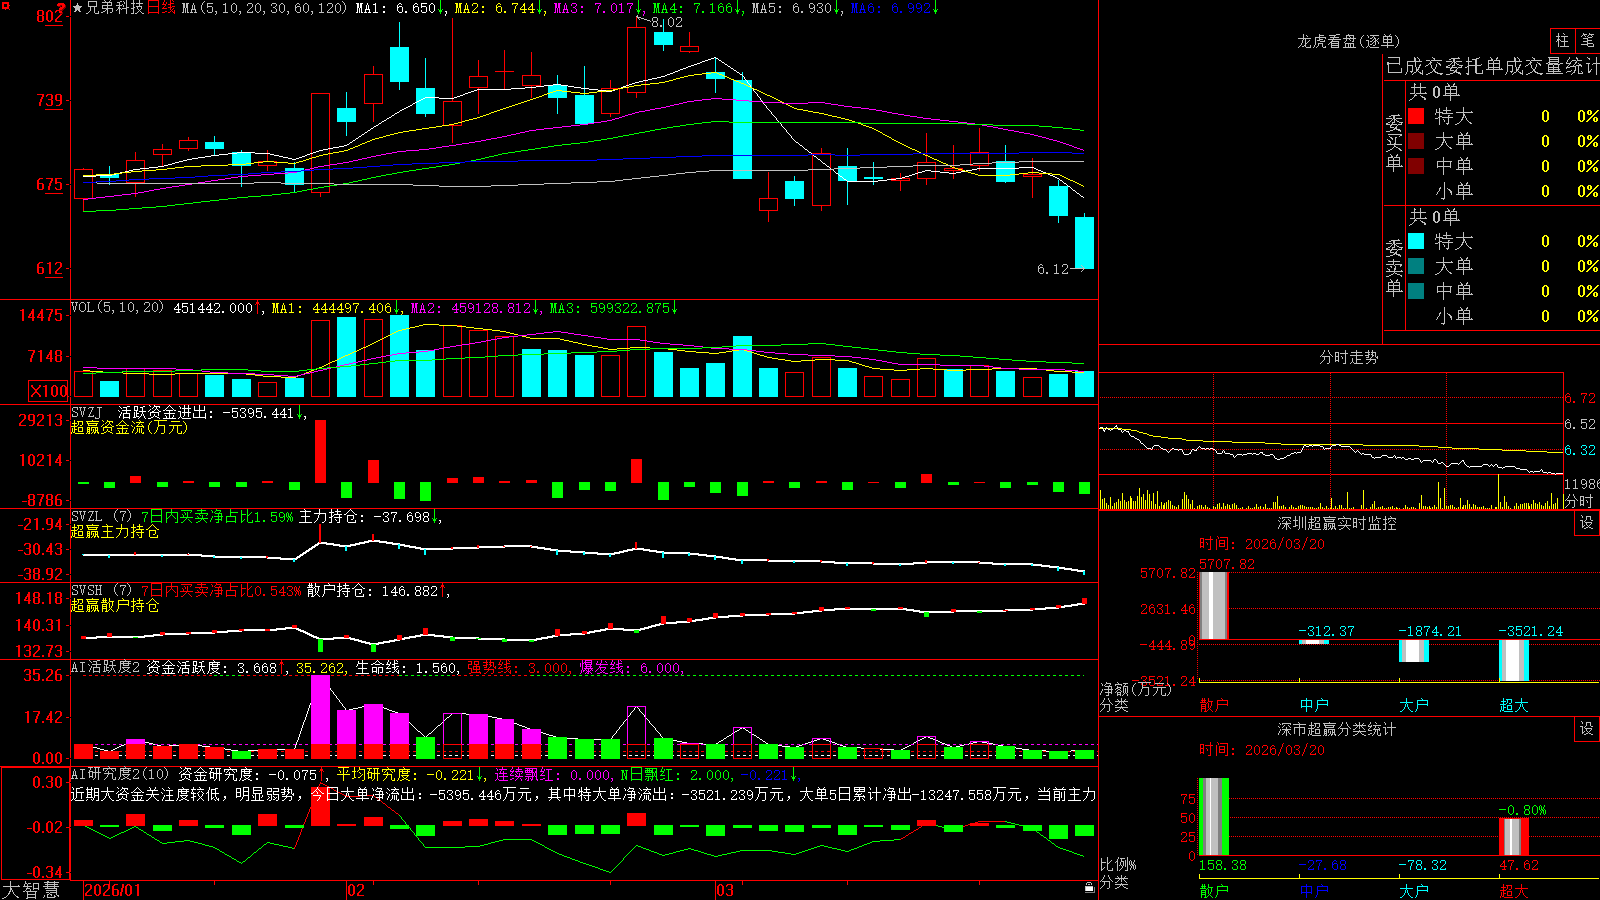Change the 日线 chart period
This screenshot has height=900, width=1600.
pyautogui.click(x=161, y=8)
